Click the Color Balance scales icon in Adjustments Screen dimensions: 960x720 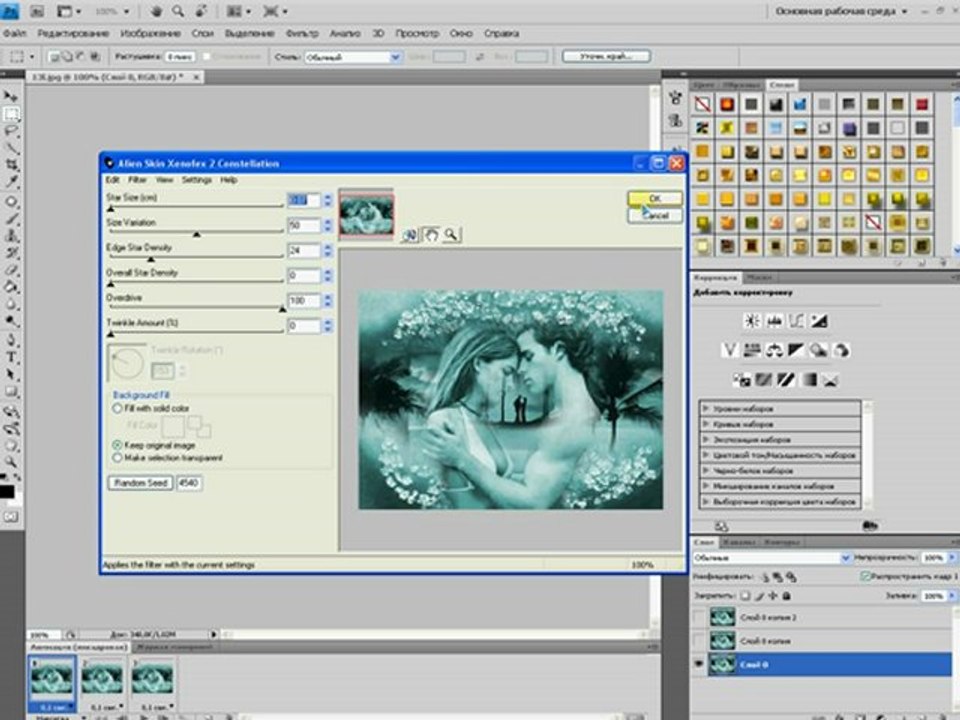pyautogui.click(x=774, y=350)
